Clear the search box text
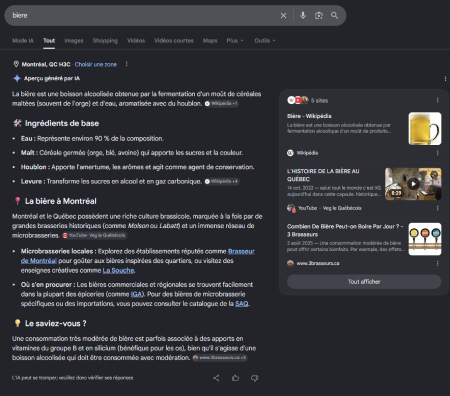Viewport: 450px width, 396px height. tap(283, 15)
